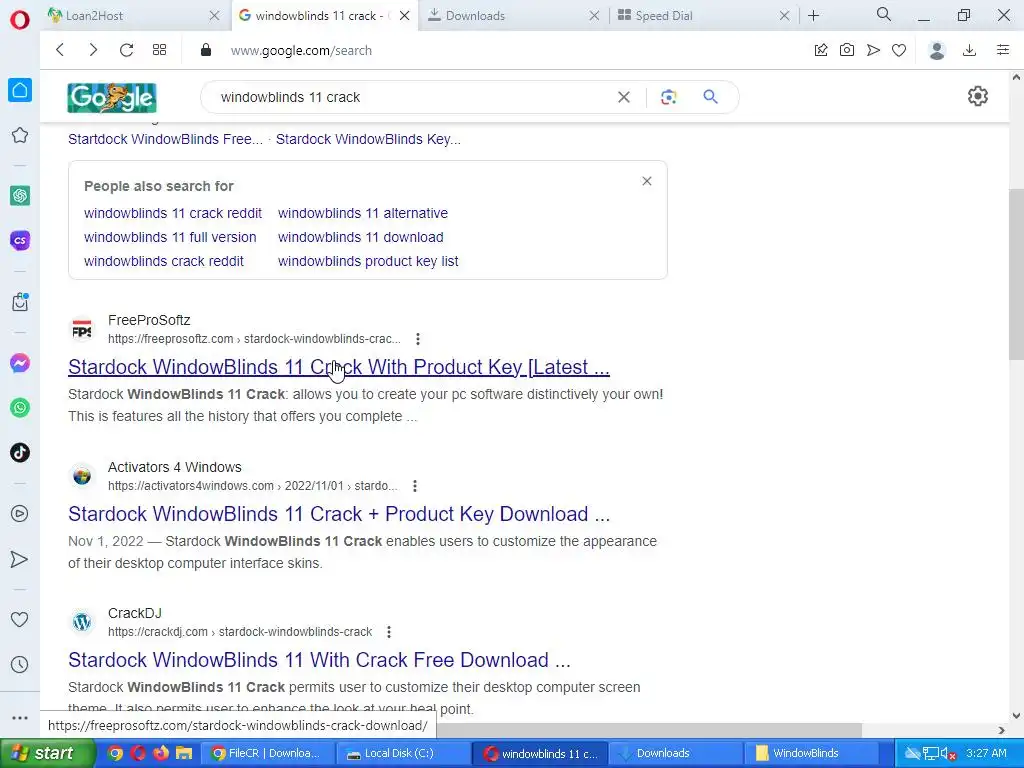Open more options for FreeProSoftz result
Viewport: 1024px width, 768px height.
click(x=418, y=339)
